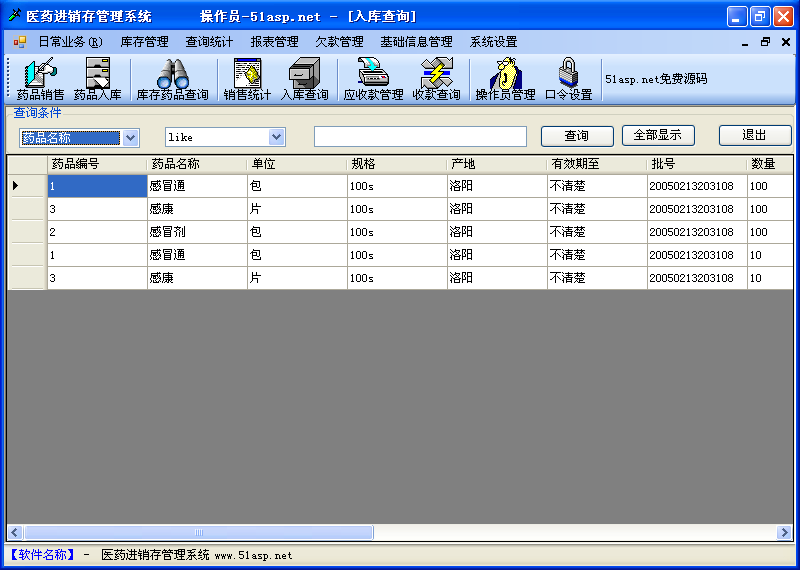Click the 数量 column header

(770, 164)
